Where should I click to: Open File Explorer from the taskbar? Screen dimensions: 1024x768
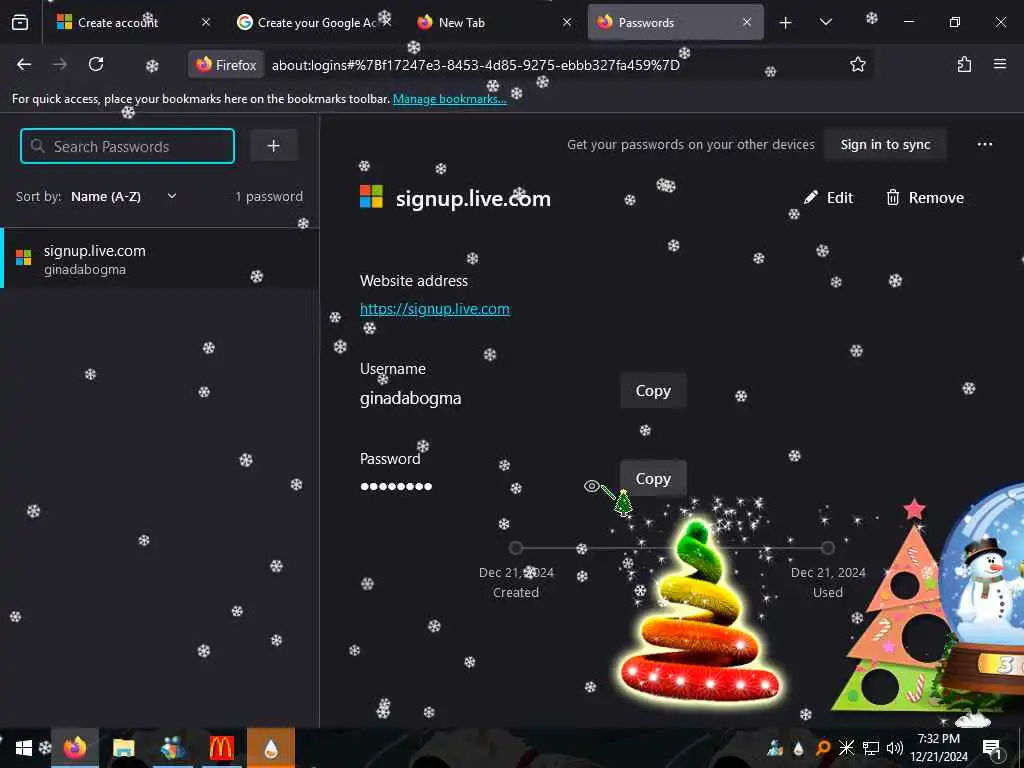tap(123, 748)
